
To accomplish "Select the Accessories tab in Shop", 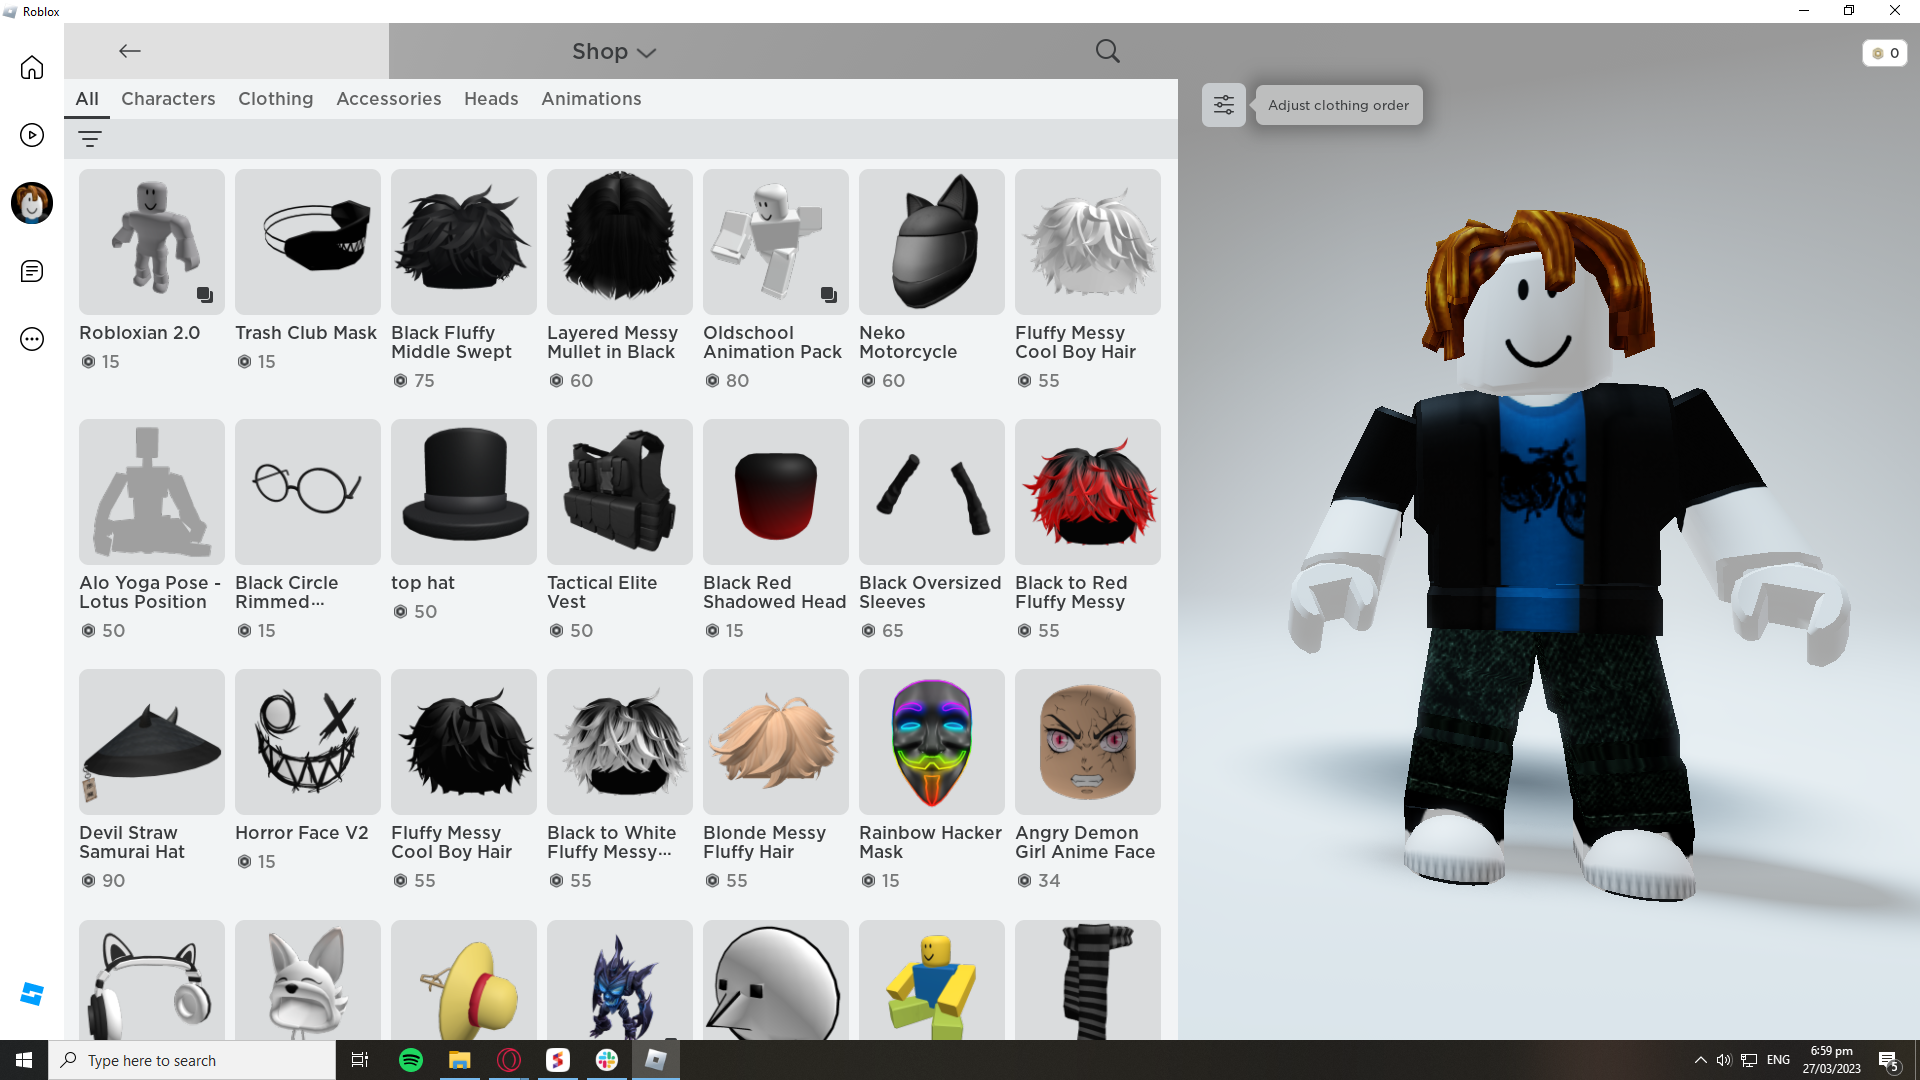I will point(388,99).
